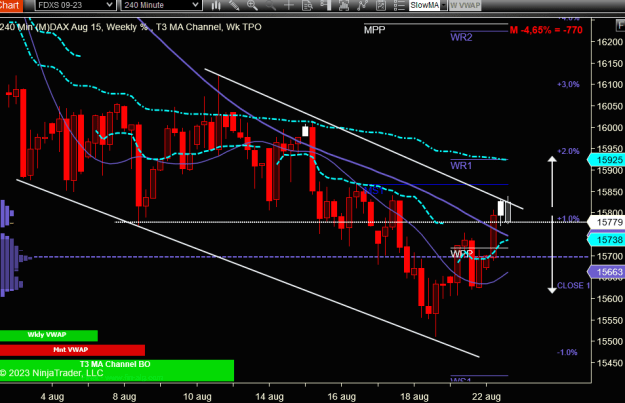Click the purple 15663 price marker
Image resolution: width=625 pixels, height=403 pixels.
(606, 272)
